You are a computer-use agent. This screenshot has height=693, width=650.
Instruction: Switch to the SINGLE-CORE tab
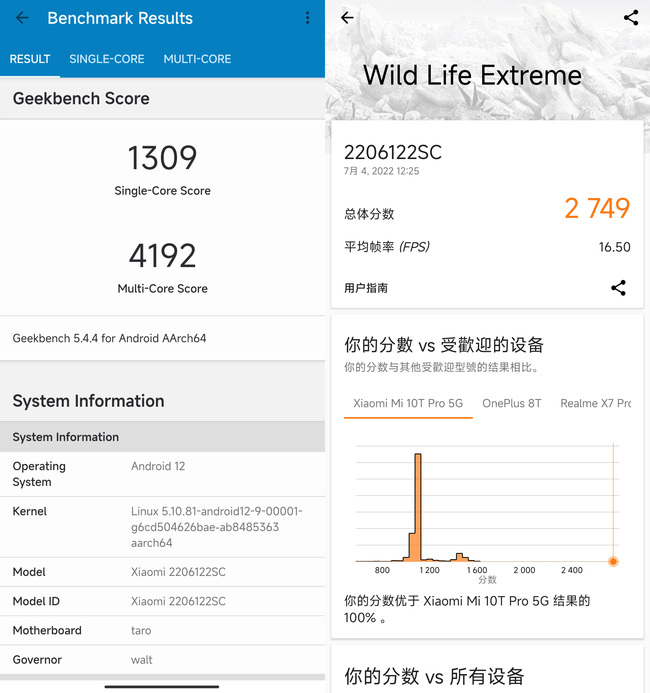pyautogui.click(x=106, y=59)
